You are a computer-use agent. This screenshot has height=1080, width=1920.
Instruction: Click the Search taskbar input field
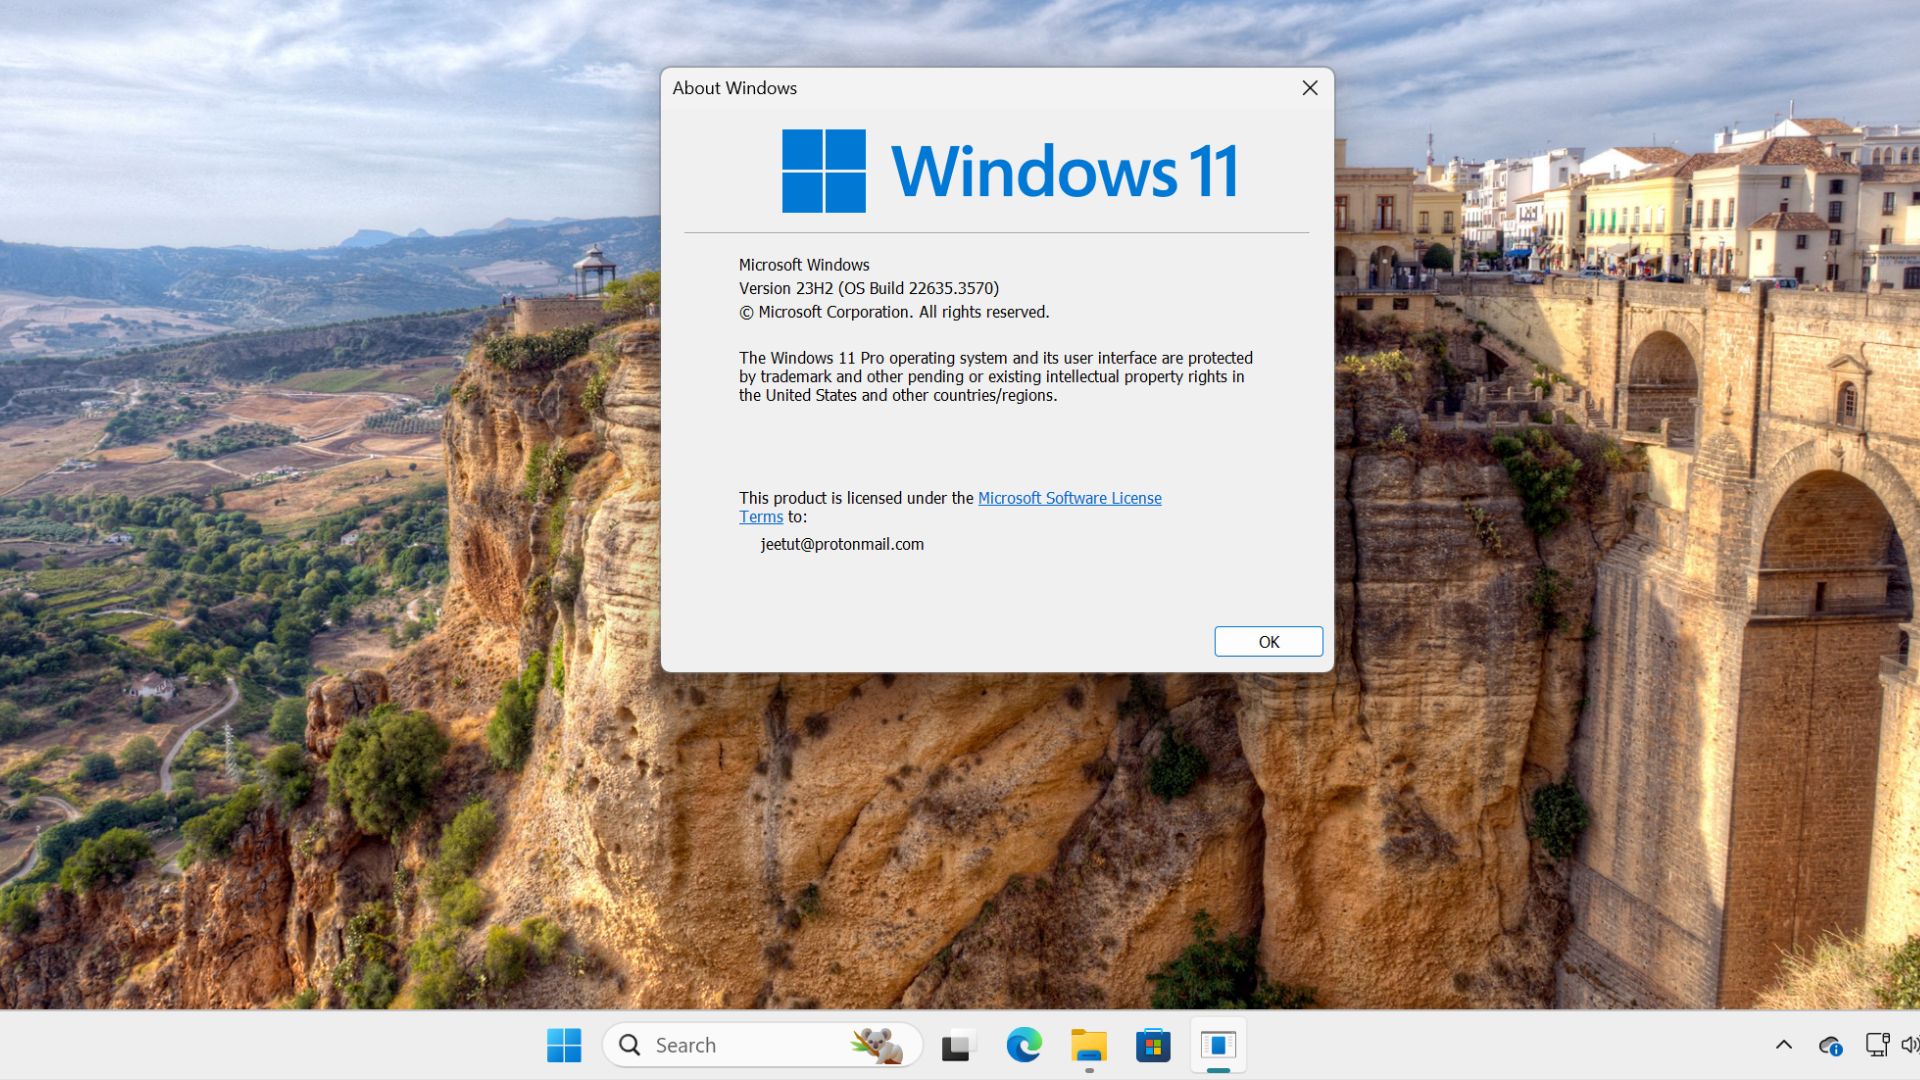click(765, 1044)
